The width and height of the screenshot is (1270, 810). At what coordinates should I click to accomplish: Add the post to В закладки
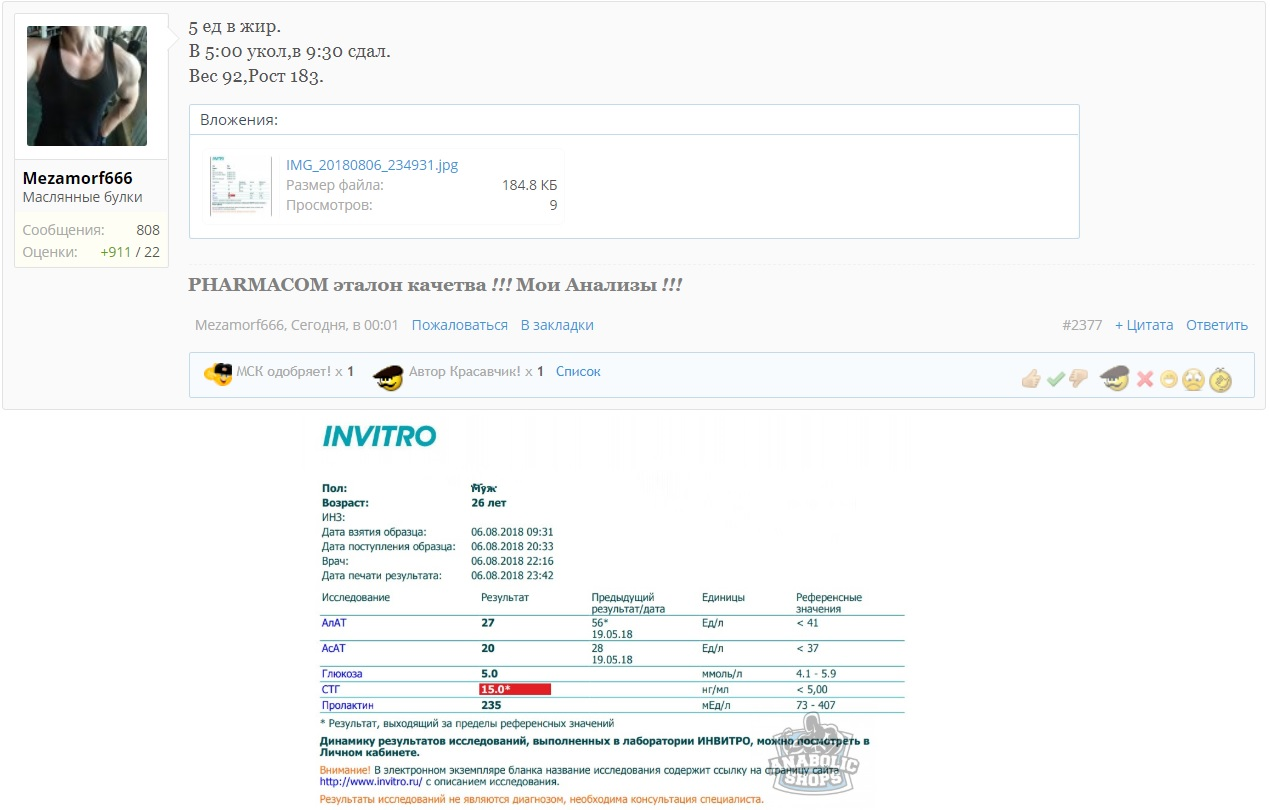pyautogui.click(x=557, y=325)
